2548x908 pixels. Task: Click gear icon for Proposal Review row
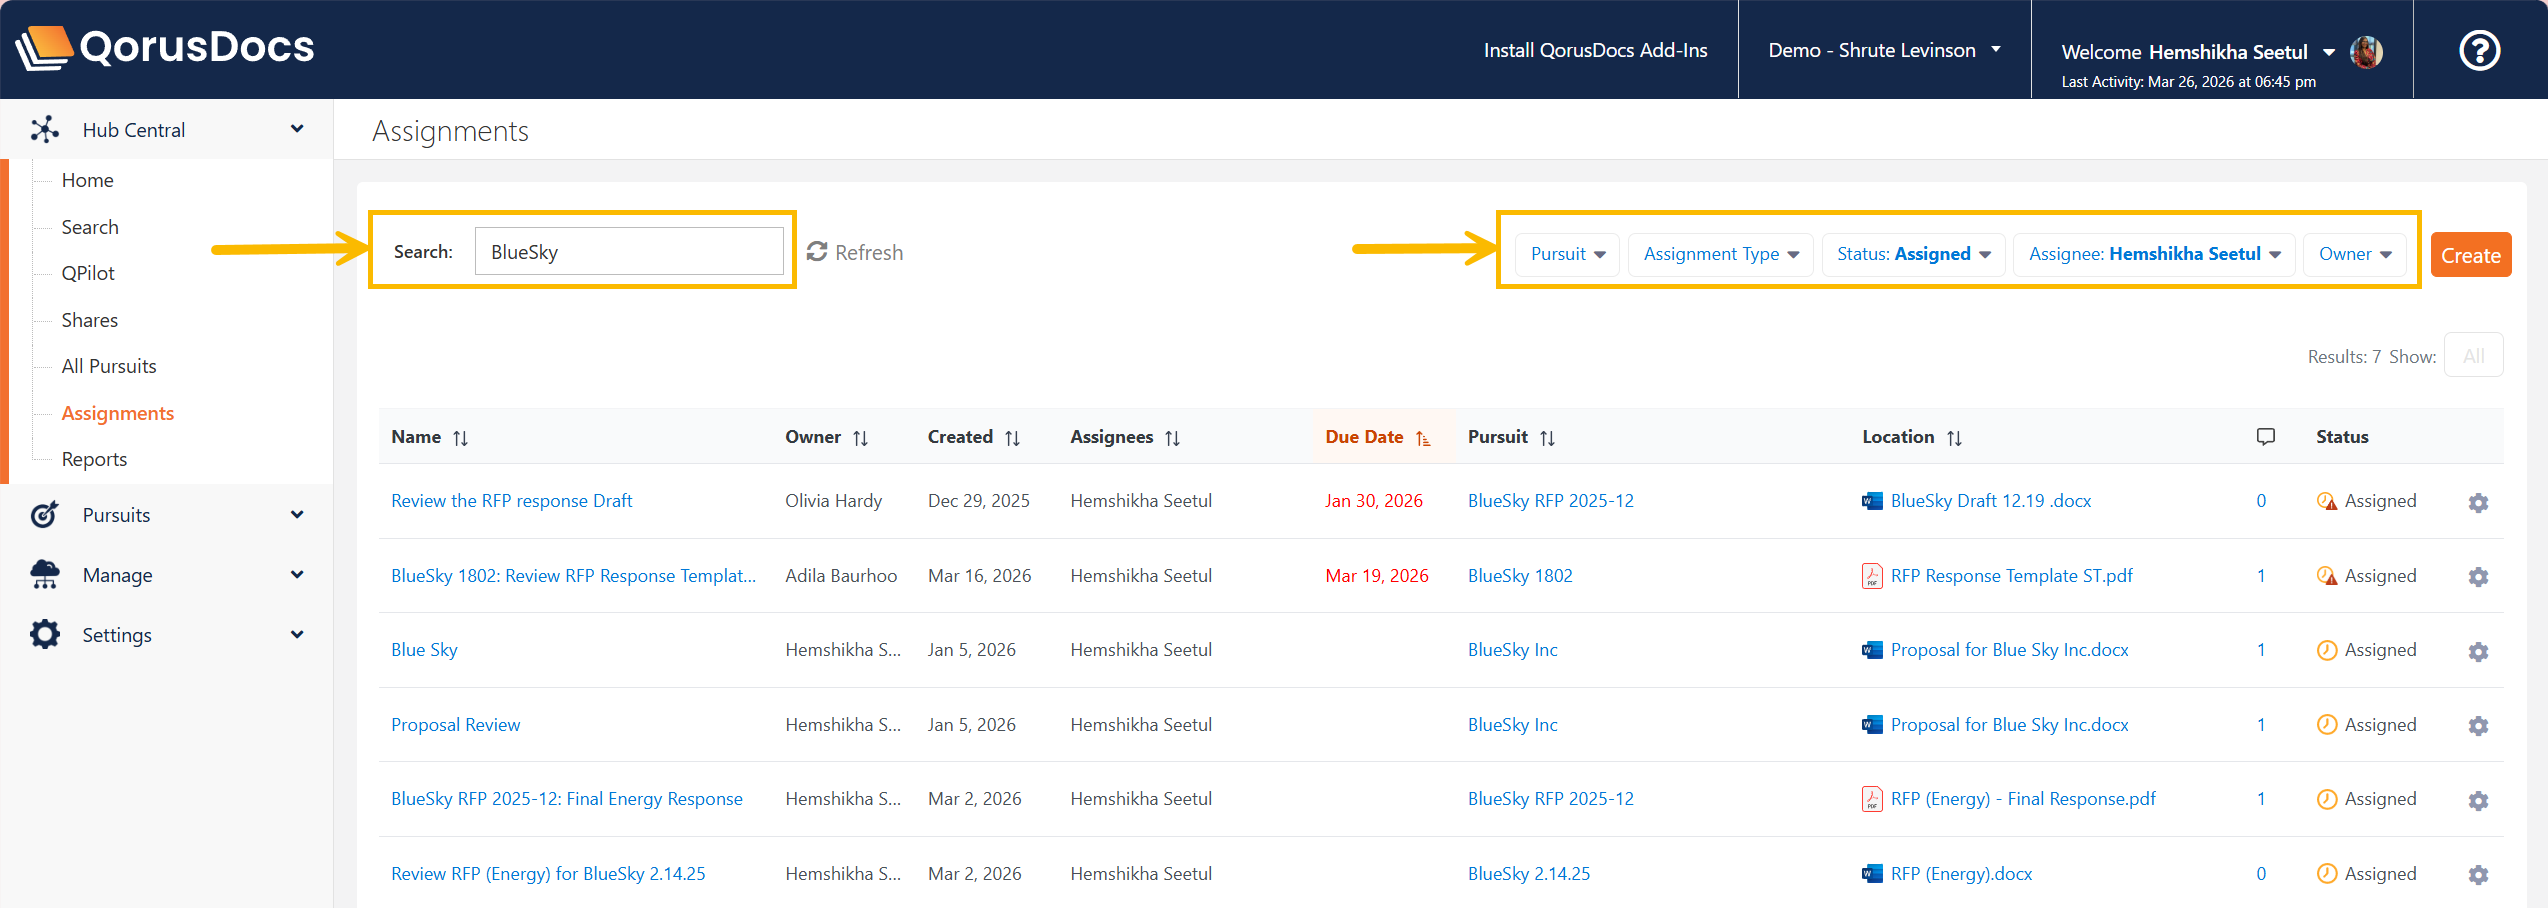click(2478, 726)
